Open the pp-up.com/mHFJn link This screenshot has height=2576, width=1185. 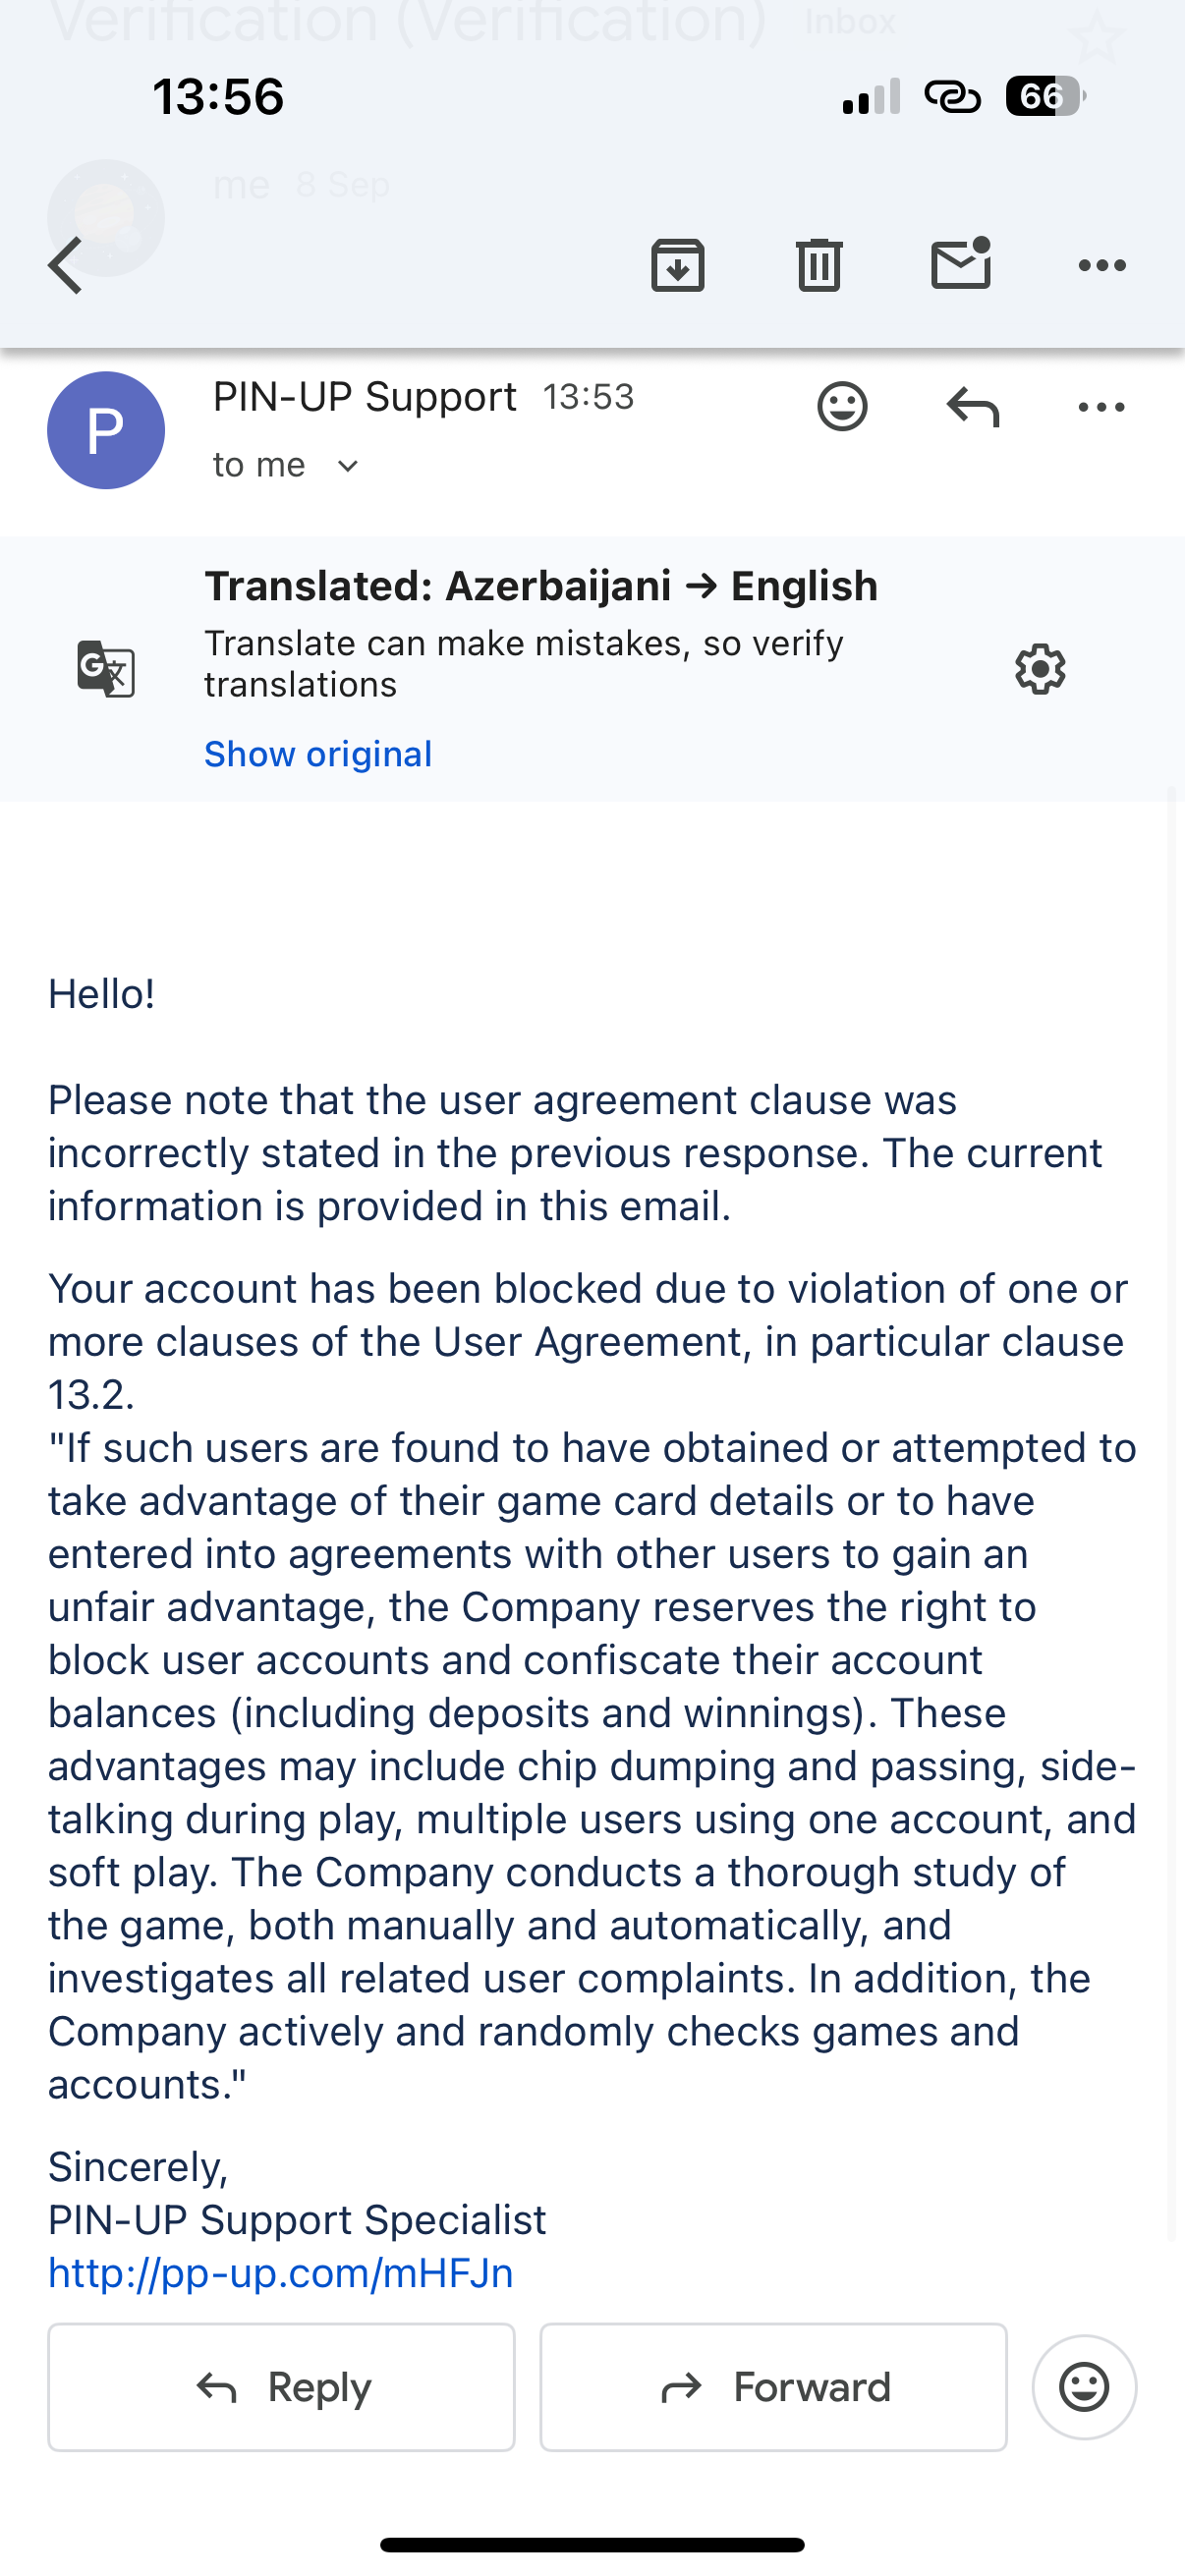pos(281,2274)
